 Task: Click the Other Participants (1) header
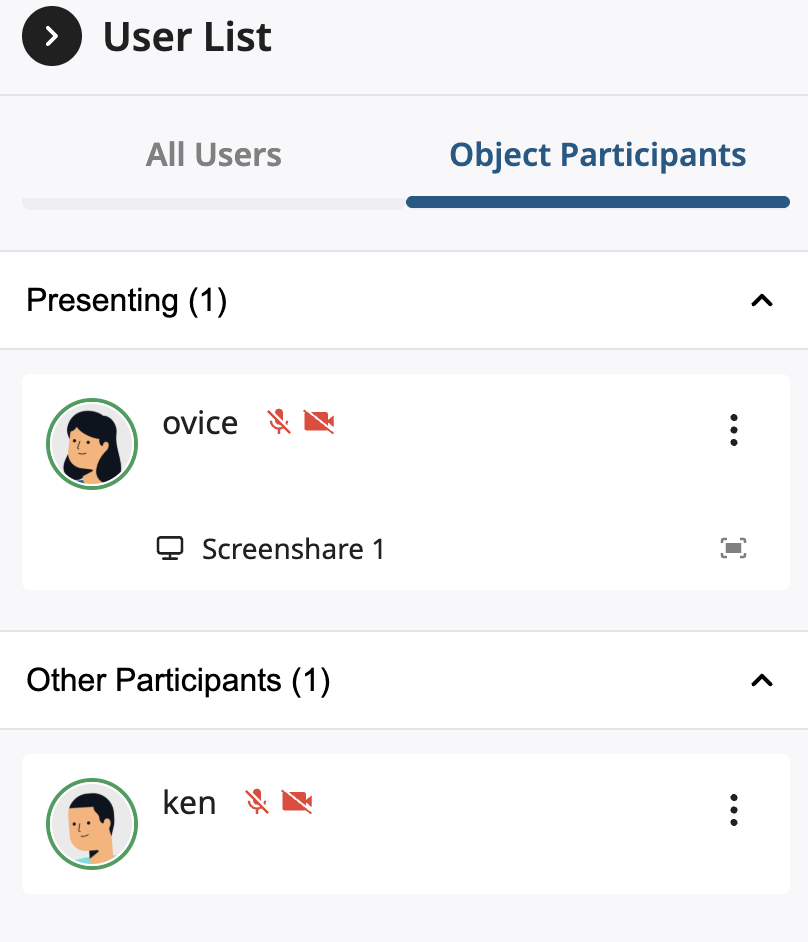click(178, 680)
